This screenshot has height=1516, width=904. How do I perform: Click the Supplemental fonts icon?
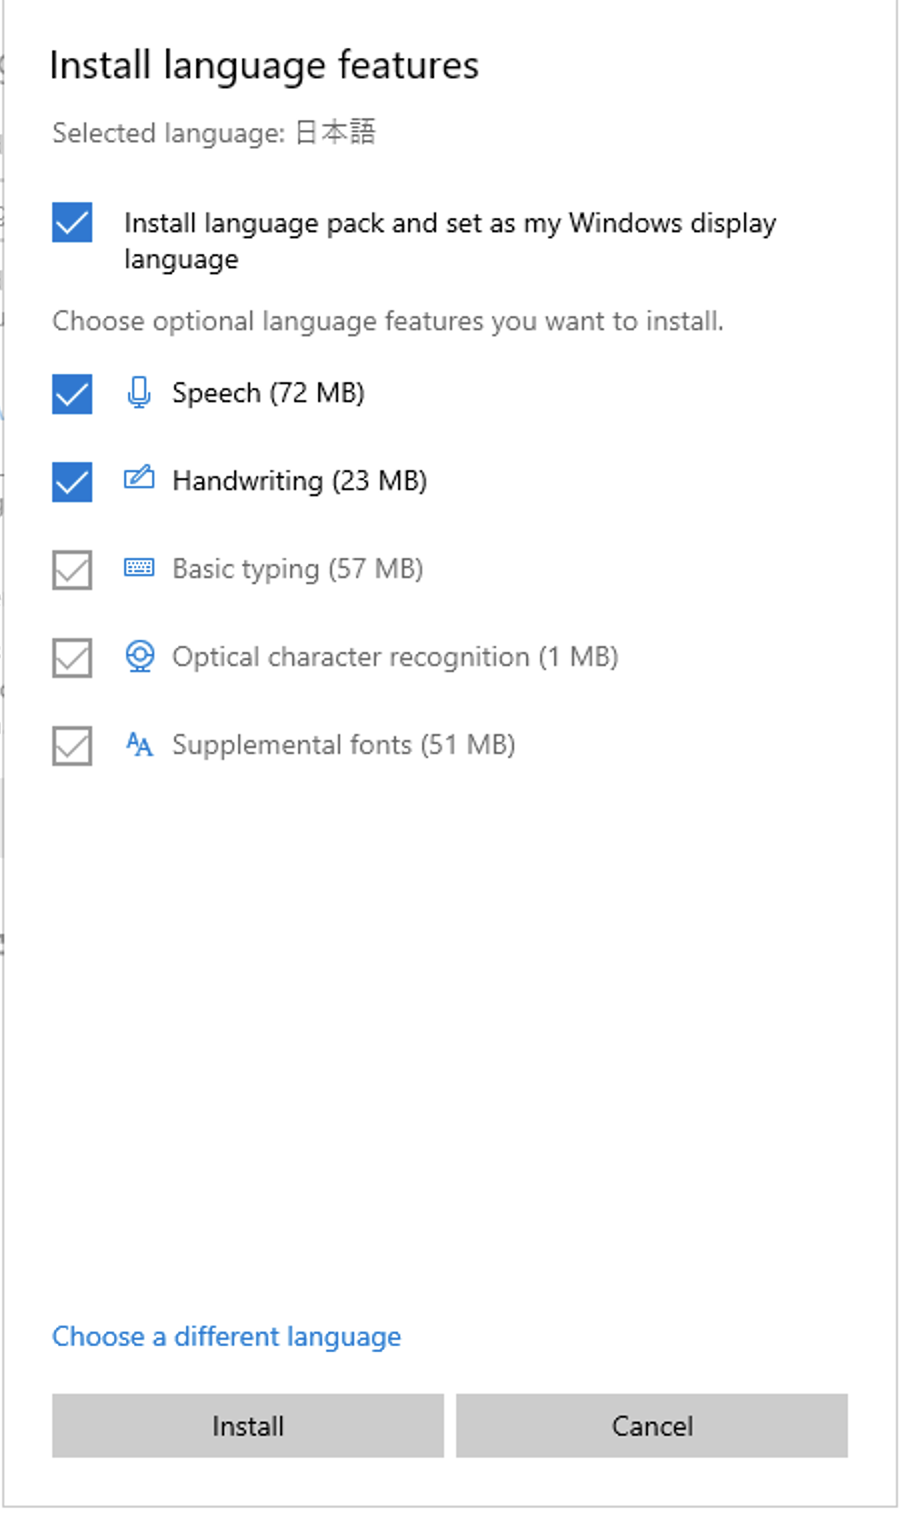139,744
